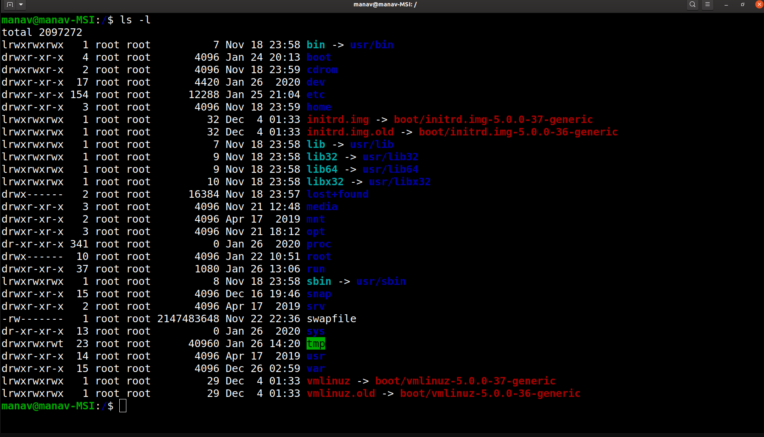
Task: Maximize the terminal window
Action: click(x=741, y=6)
